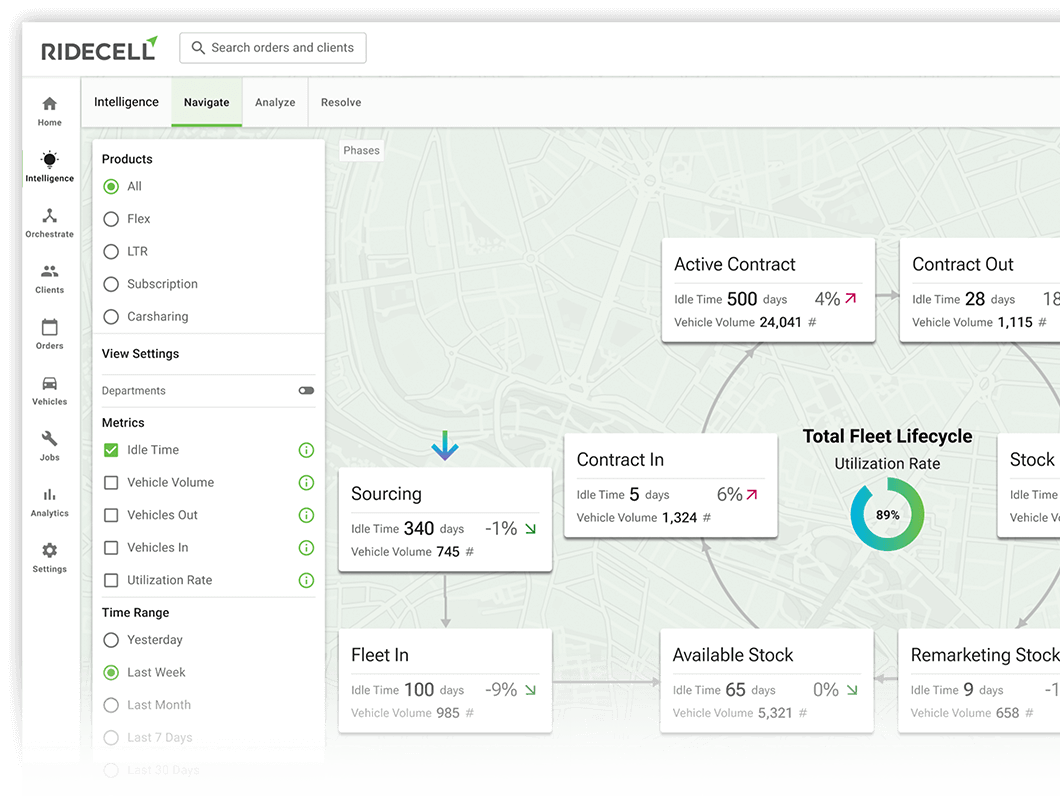The width and height of the screenshot is (1060, 800).
Task: Click Active Contract upward trend arrow
Action: coord(851,298)
